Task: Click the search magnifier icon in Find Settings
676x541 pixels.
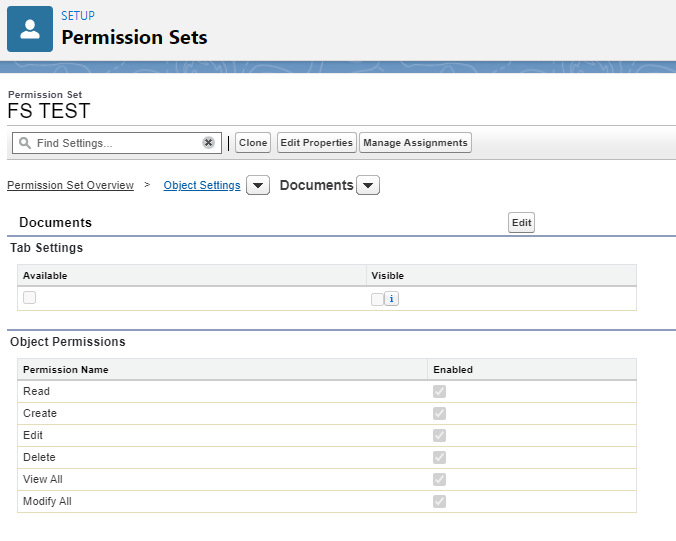Action: (25, 143)
